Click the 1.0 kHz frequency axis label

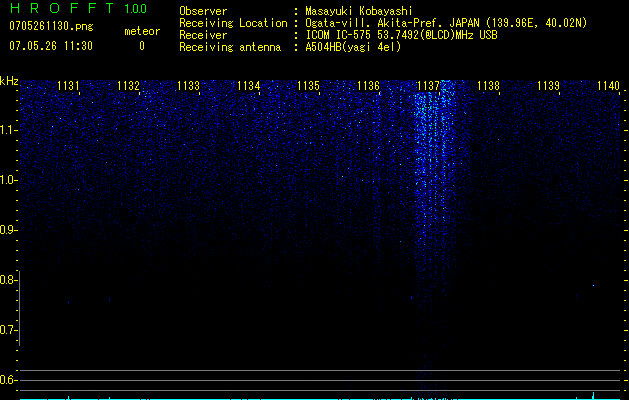pos(8,180)
